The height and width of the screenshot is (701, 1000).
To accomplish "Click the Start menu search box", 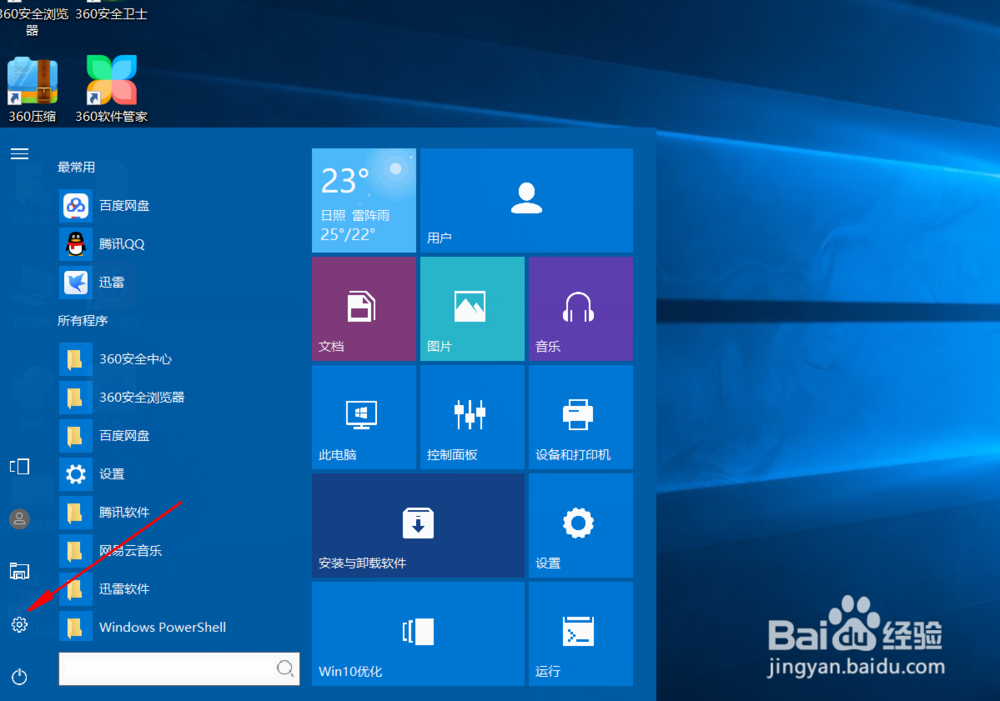I will [x=179, y=668].
